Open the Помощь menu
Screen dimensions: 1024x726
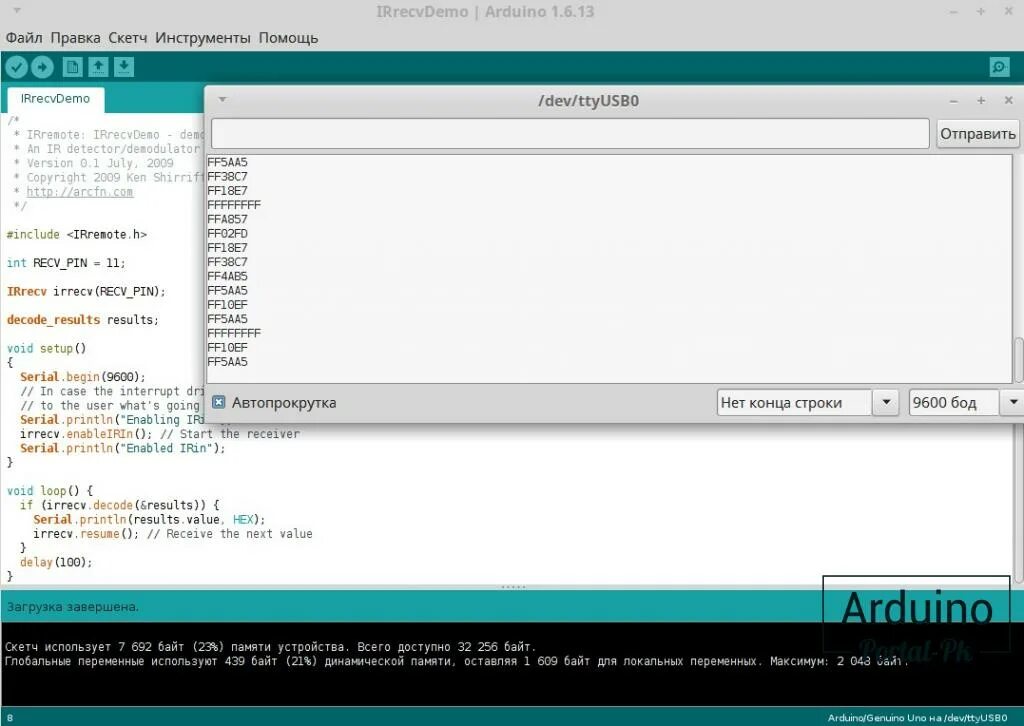(288, 38)
